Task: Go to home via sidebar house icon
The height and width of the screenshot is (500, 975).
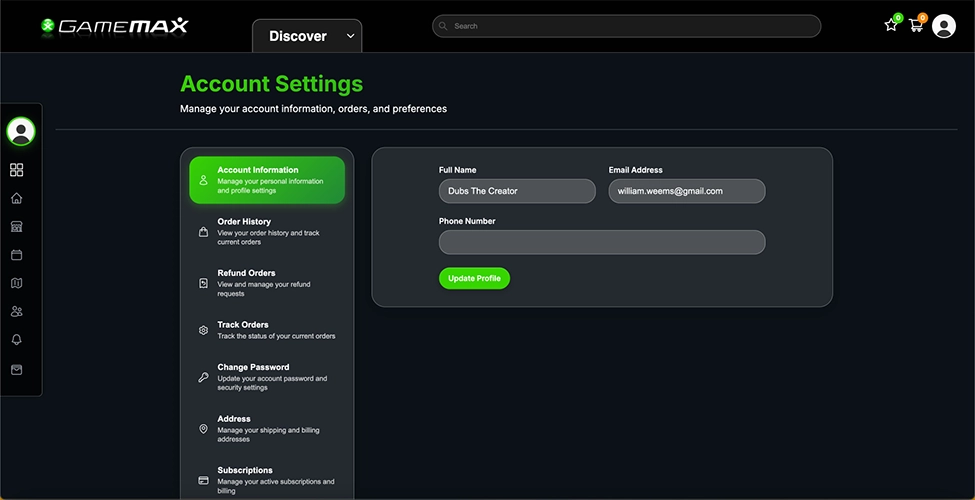Action: pyautogui.click(x=16, y=198)
